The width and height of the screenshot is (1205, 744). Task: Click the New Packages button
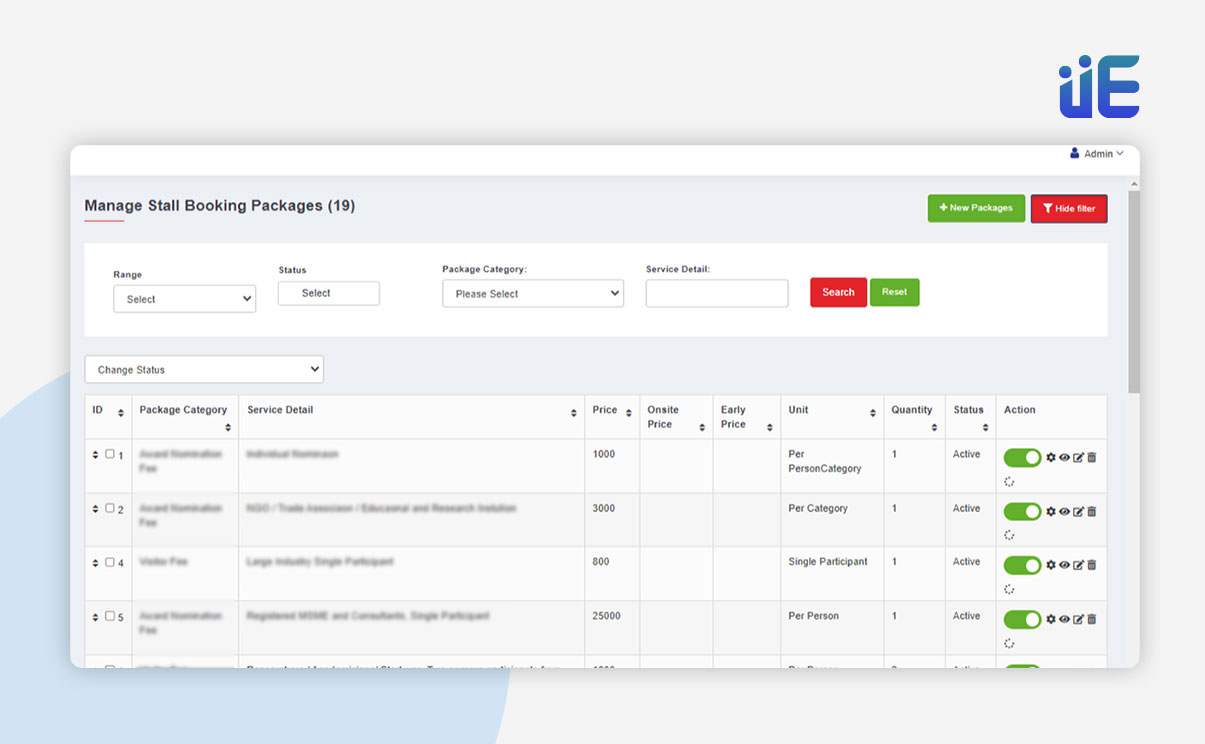(976, 208)
